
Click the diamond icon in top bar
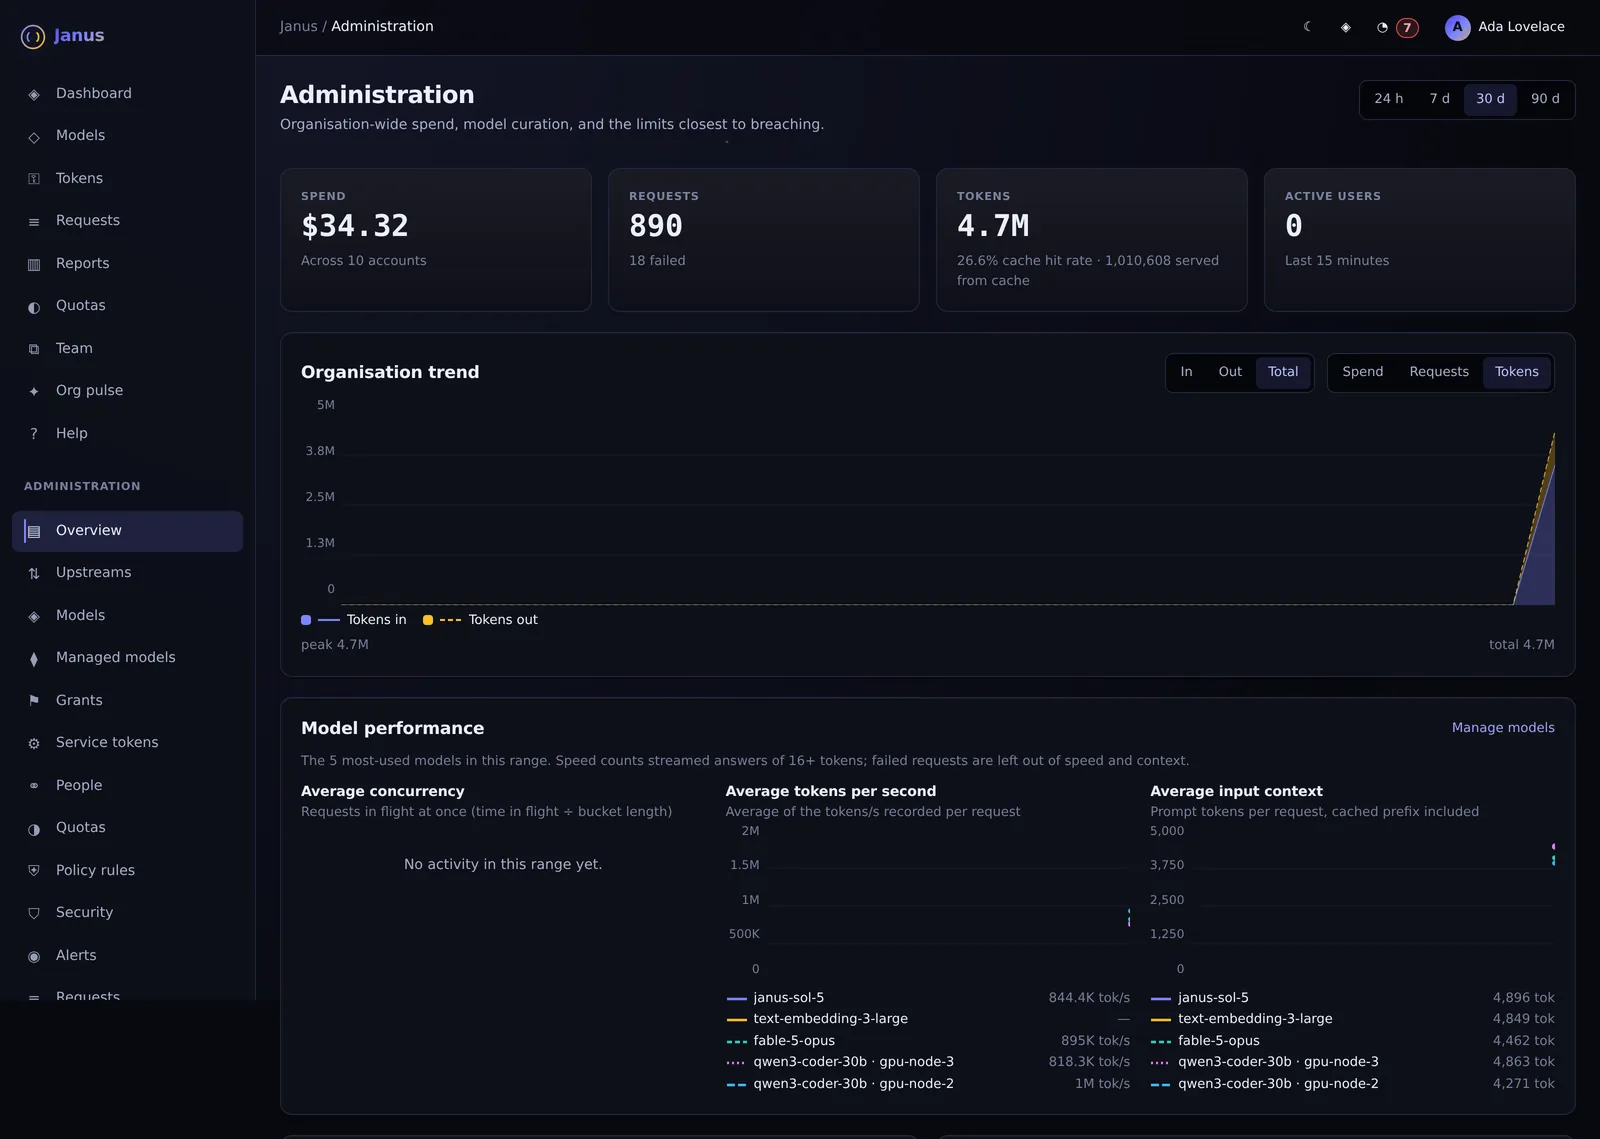tap(1346, 27)
